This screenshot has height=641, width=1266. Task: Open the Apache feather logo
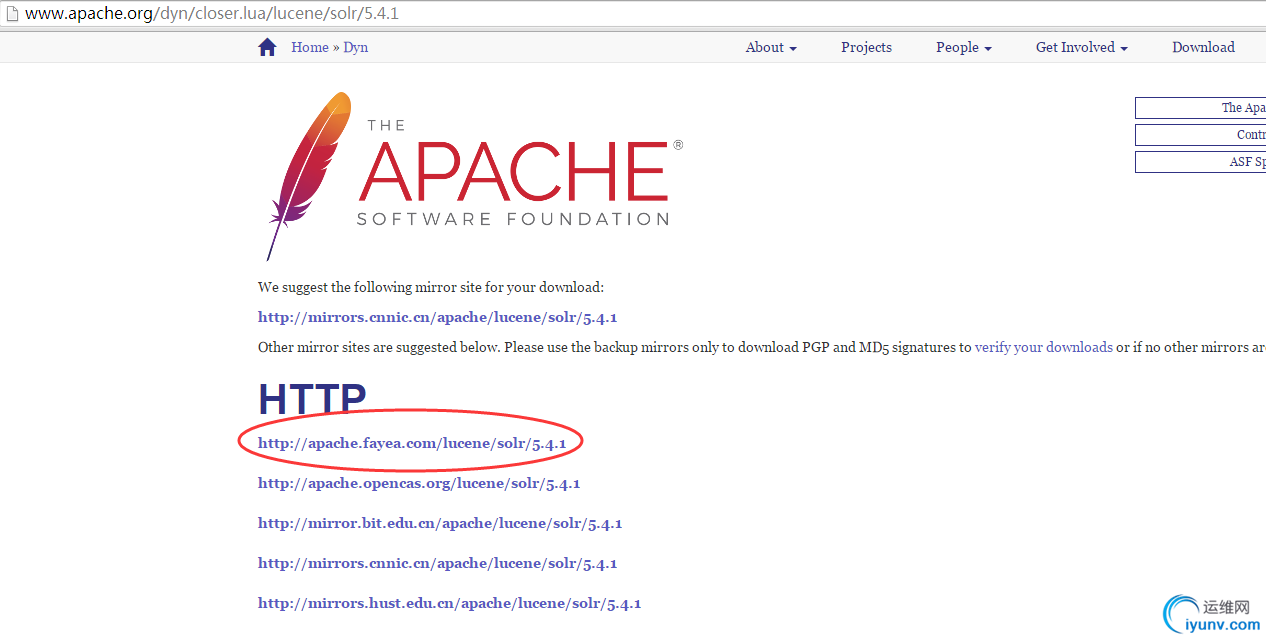pyautogui.click(x=309, y=175)
